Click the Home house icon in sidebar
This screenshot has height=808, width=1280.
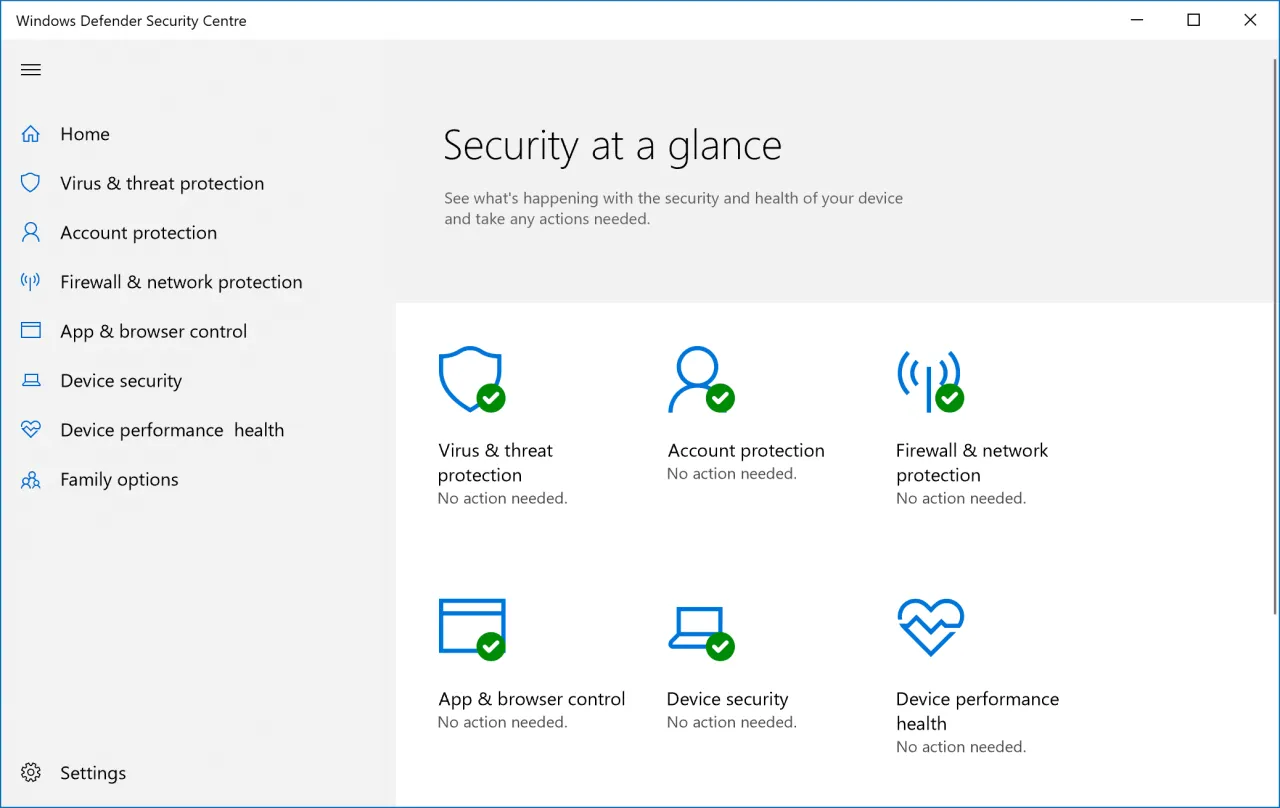click(30, 133)
